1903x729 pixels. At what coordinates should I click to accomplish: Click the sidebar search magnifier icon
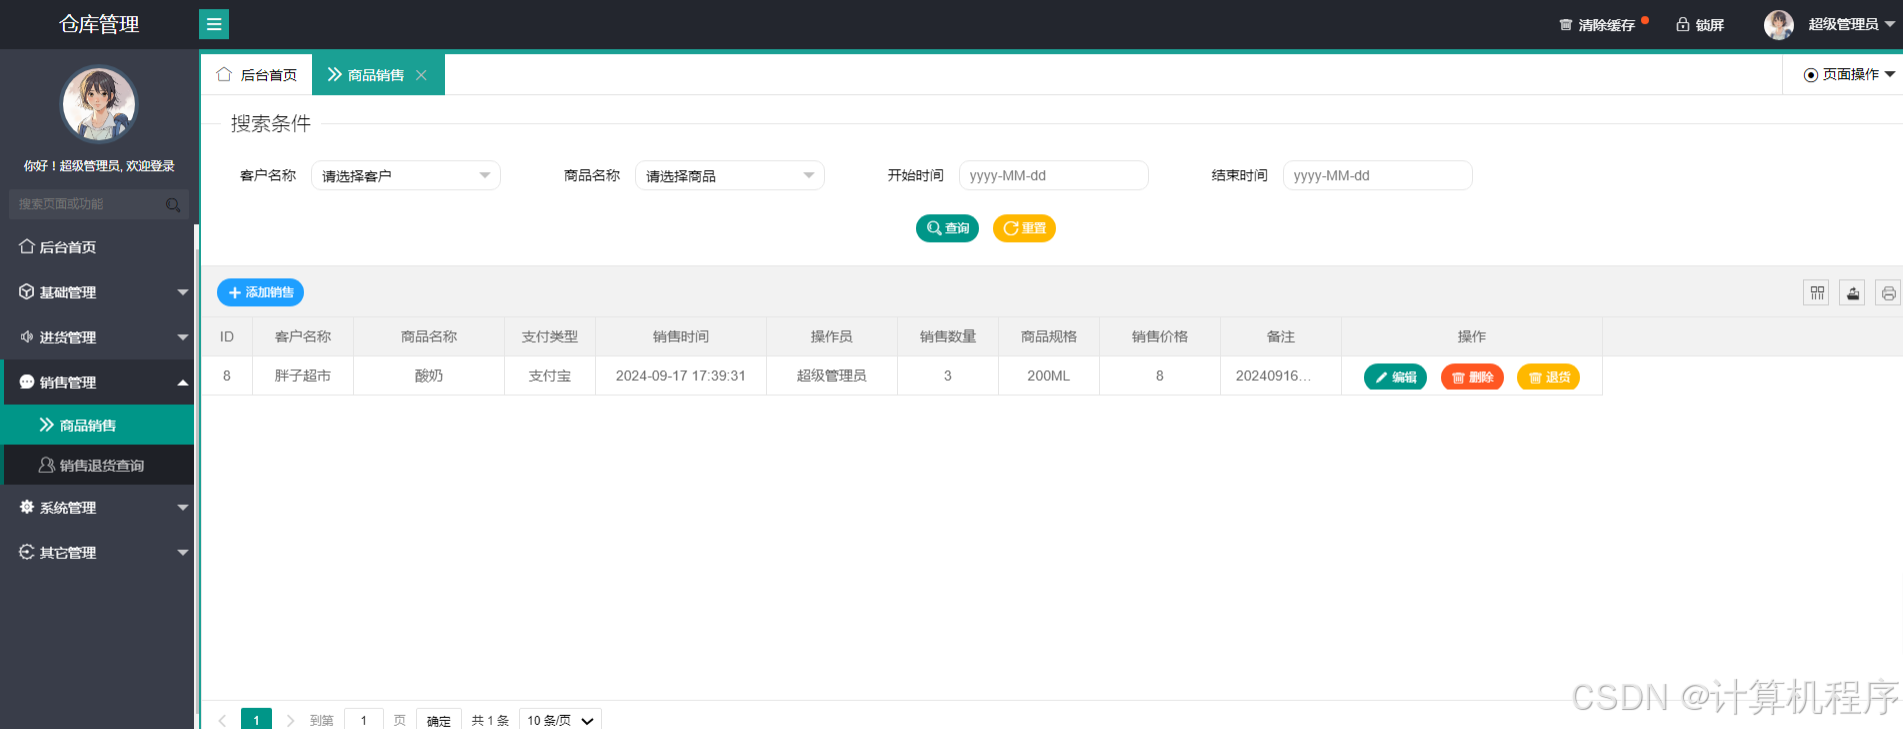(173, 205)
